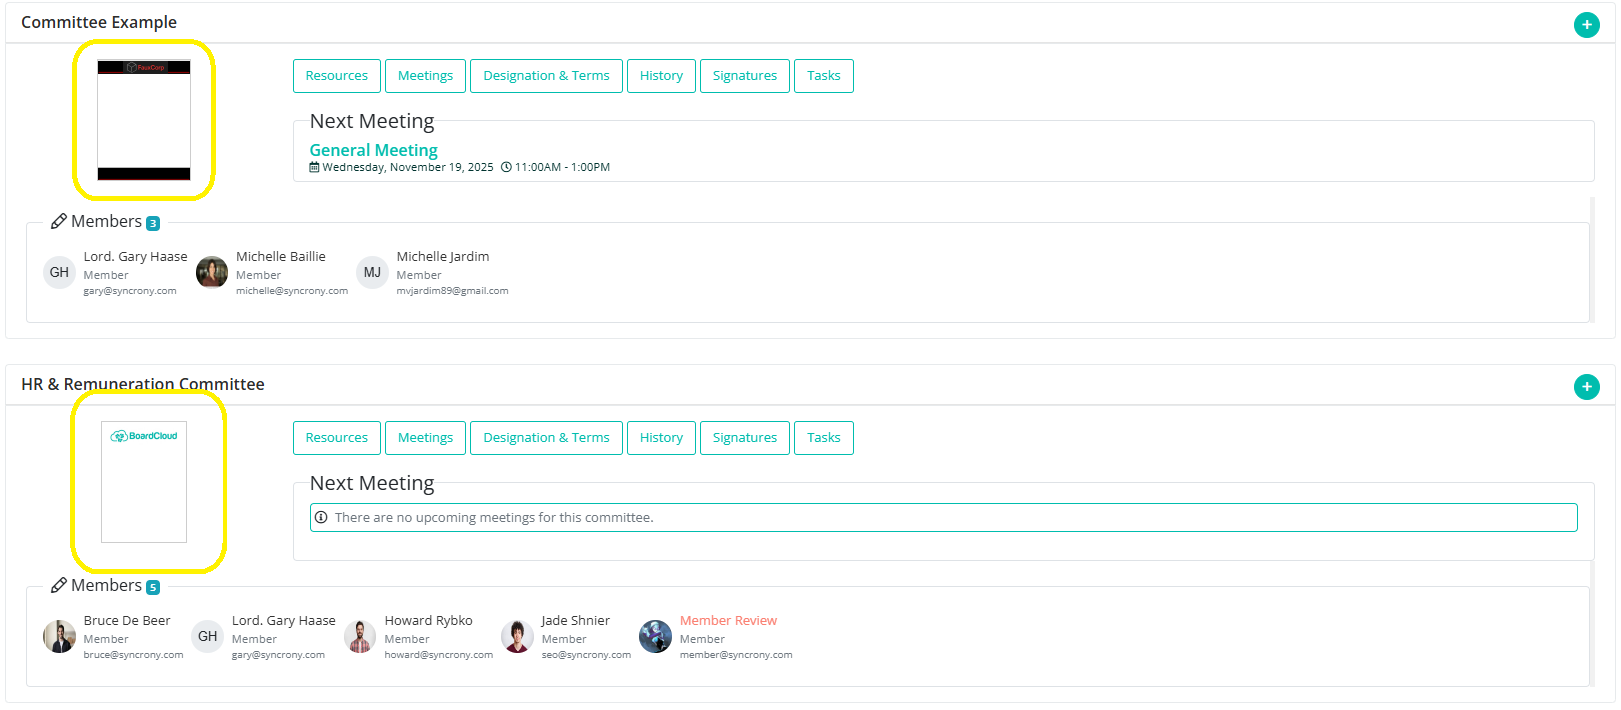Open Resources tab in Committee Example

[336, 76]
